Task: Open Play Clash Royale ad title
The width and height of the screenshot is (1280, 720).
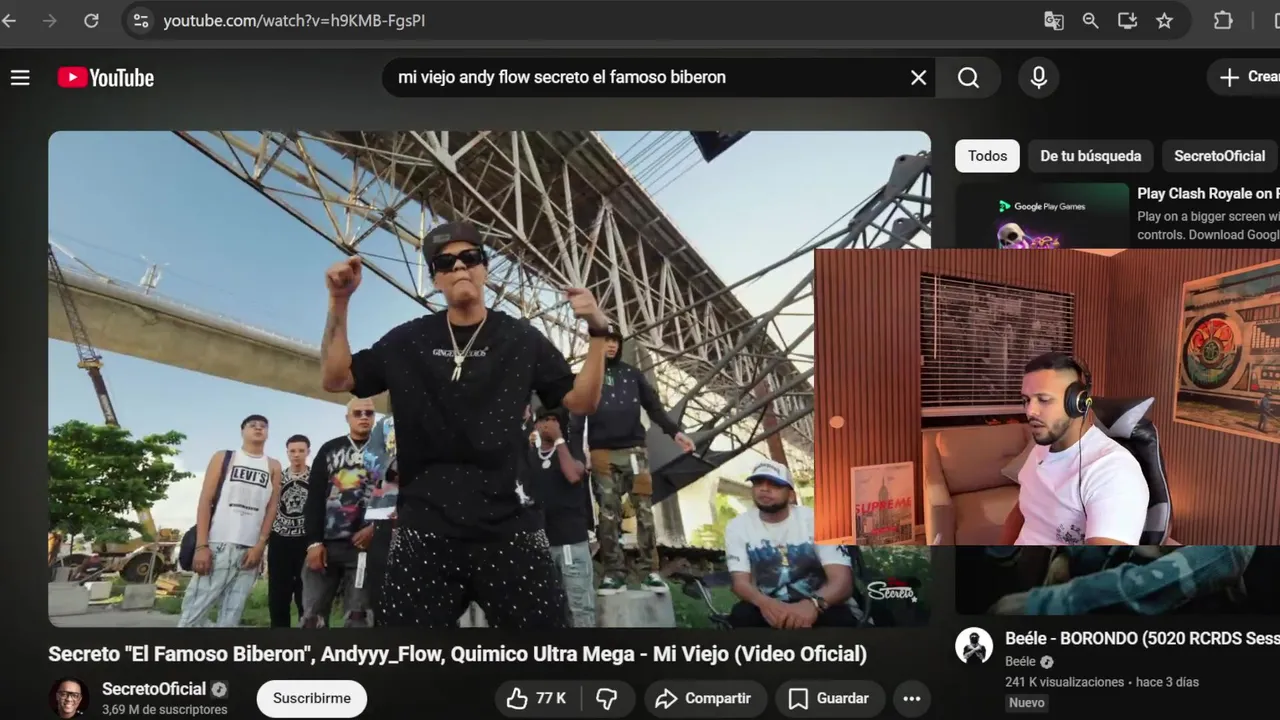Action: [x=1208, y=194]
